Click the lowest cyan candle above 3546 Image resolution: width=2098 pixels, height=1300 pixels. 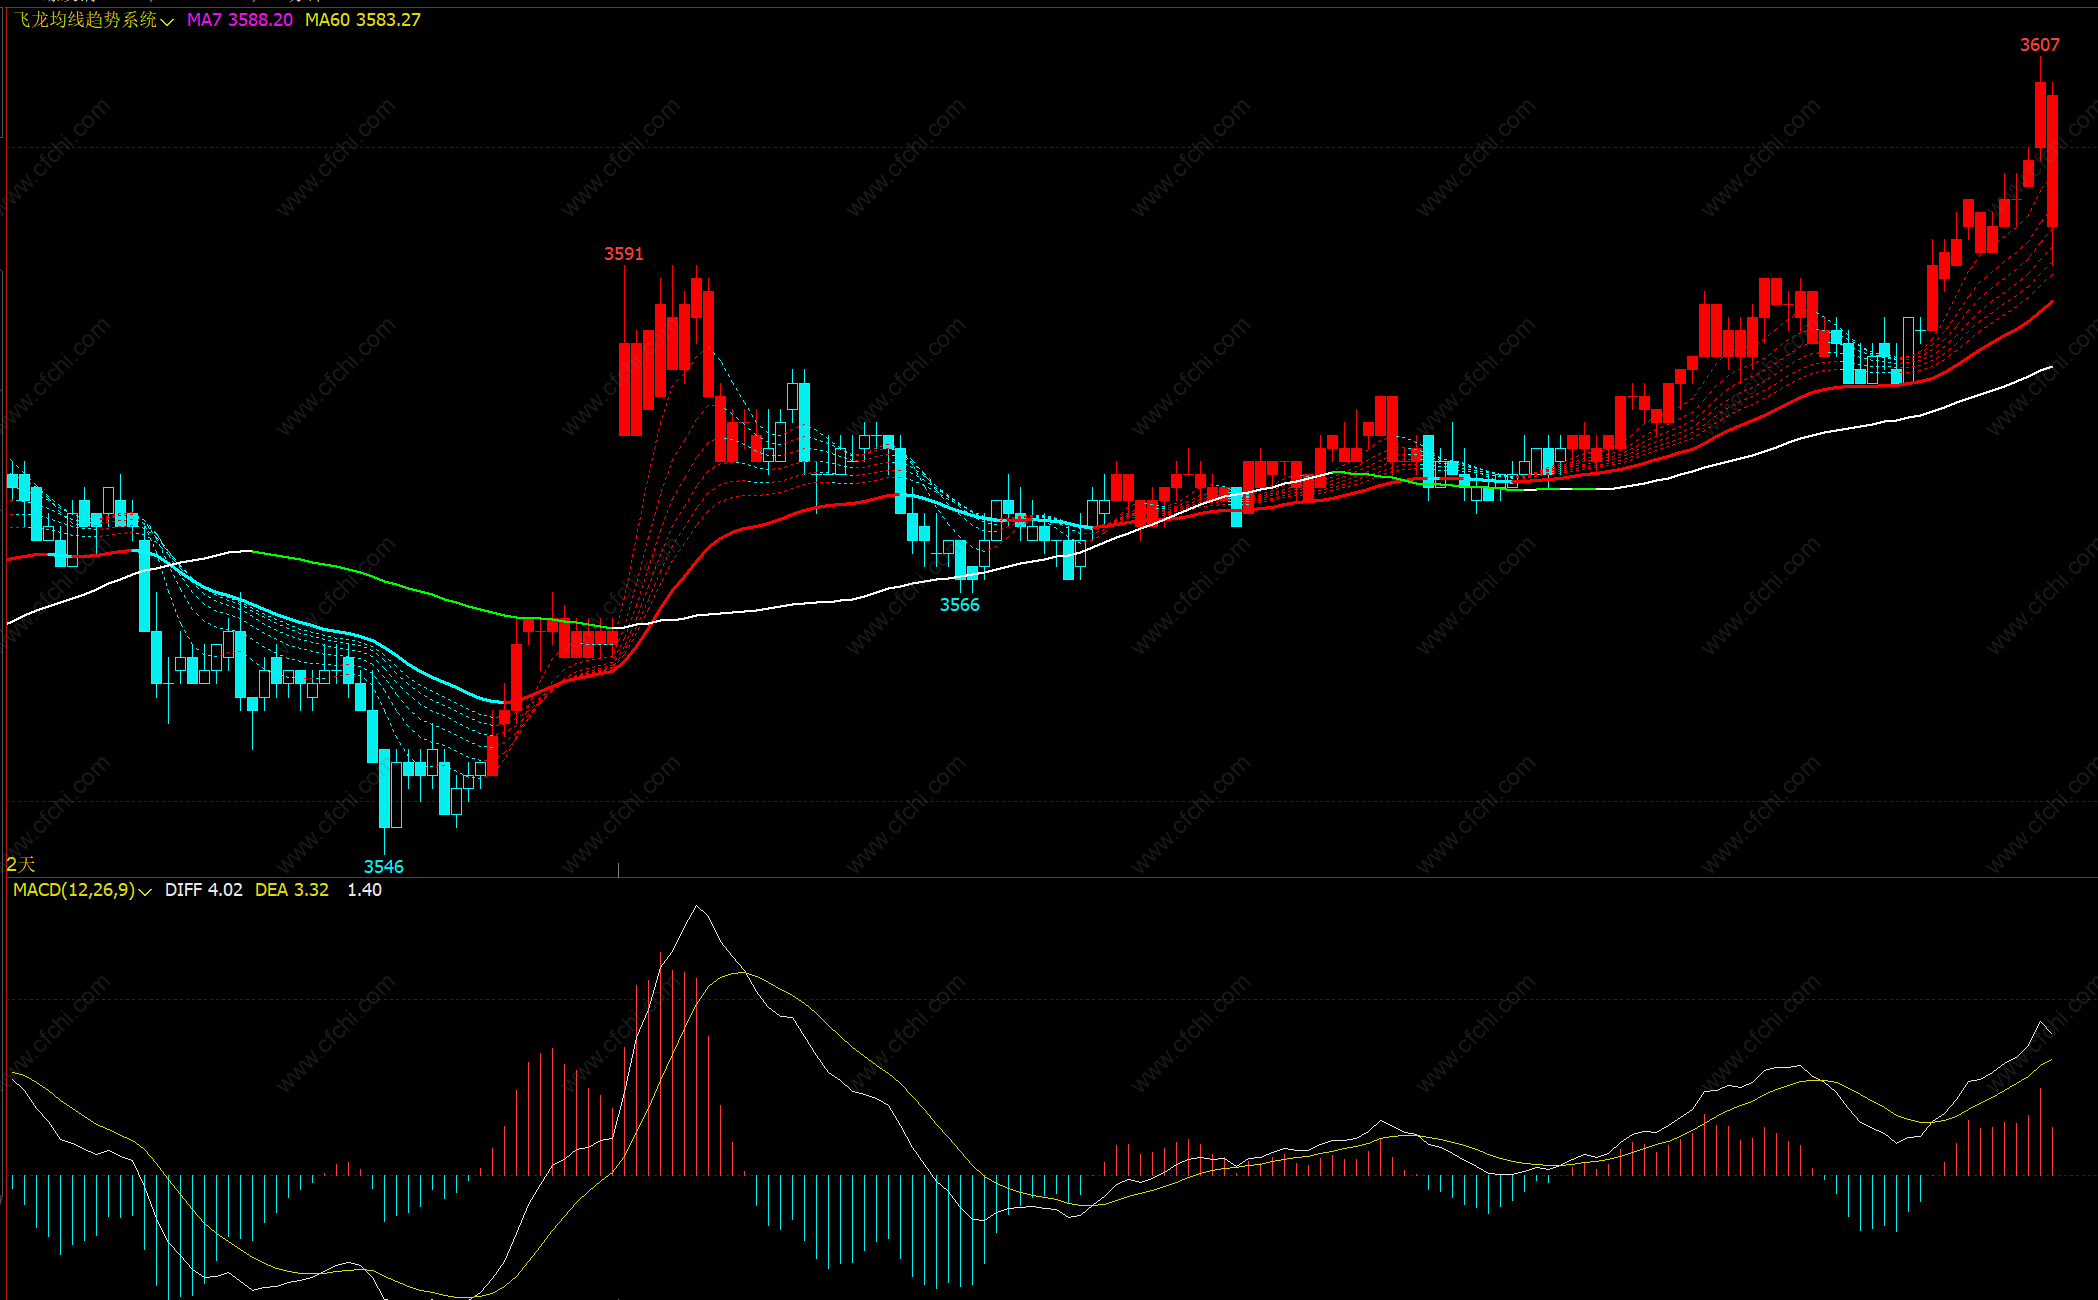click(384, 788)
